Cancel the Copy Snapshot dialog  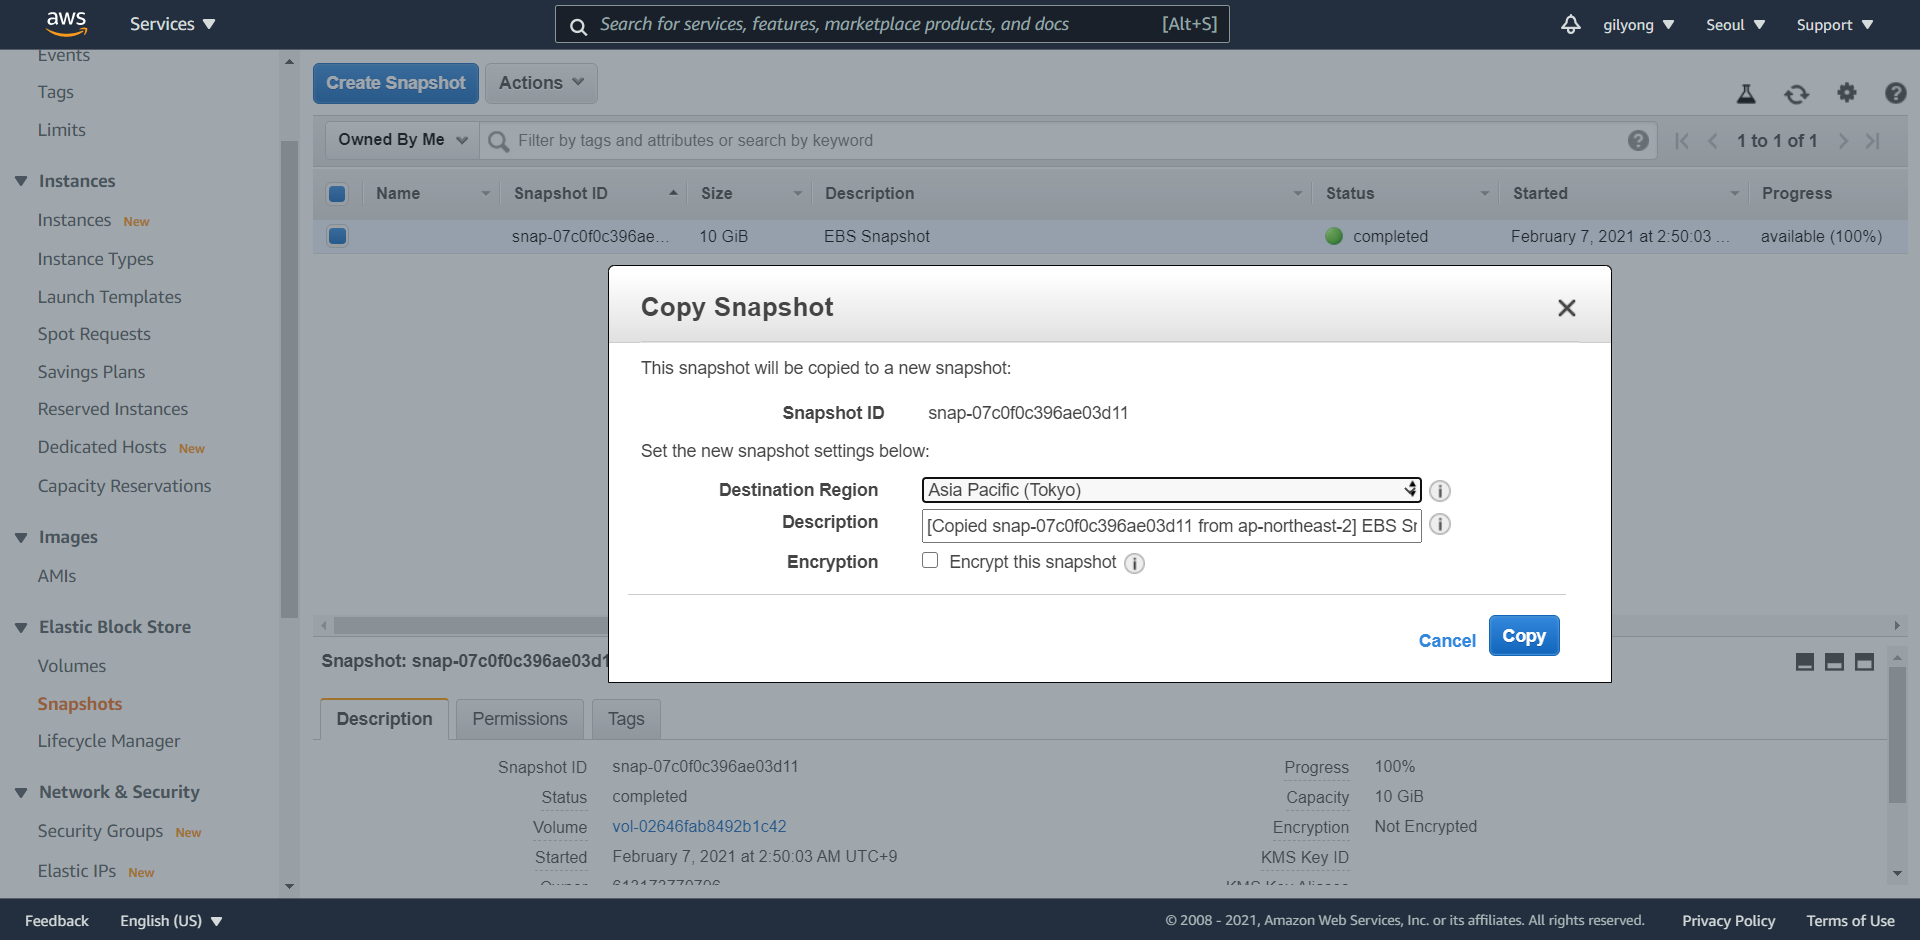click(1447, 641)
